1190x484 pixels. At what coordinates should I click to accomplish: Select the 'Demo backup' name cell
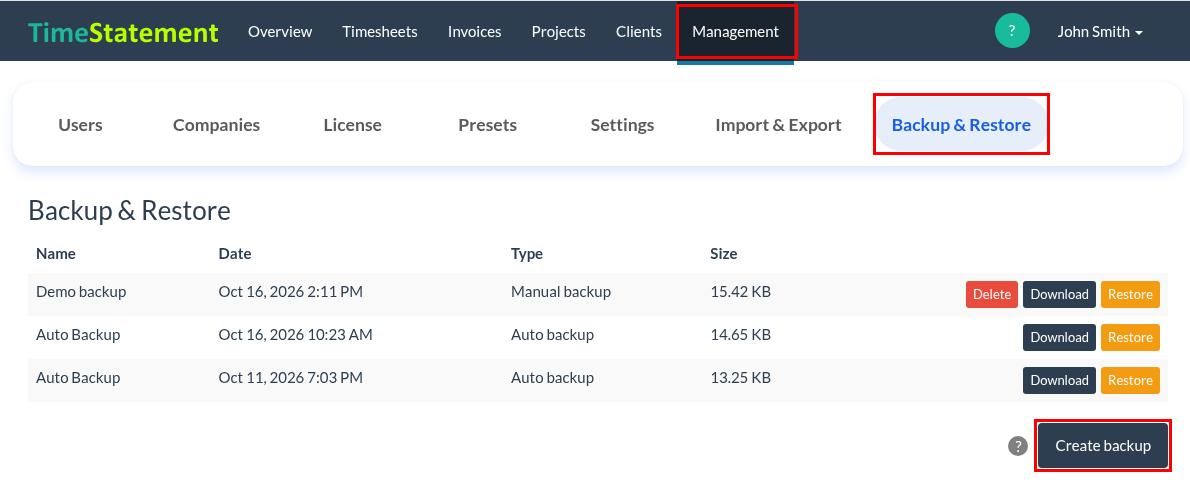coord(81,291)
